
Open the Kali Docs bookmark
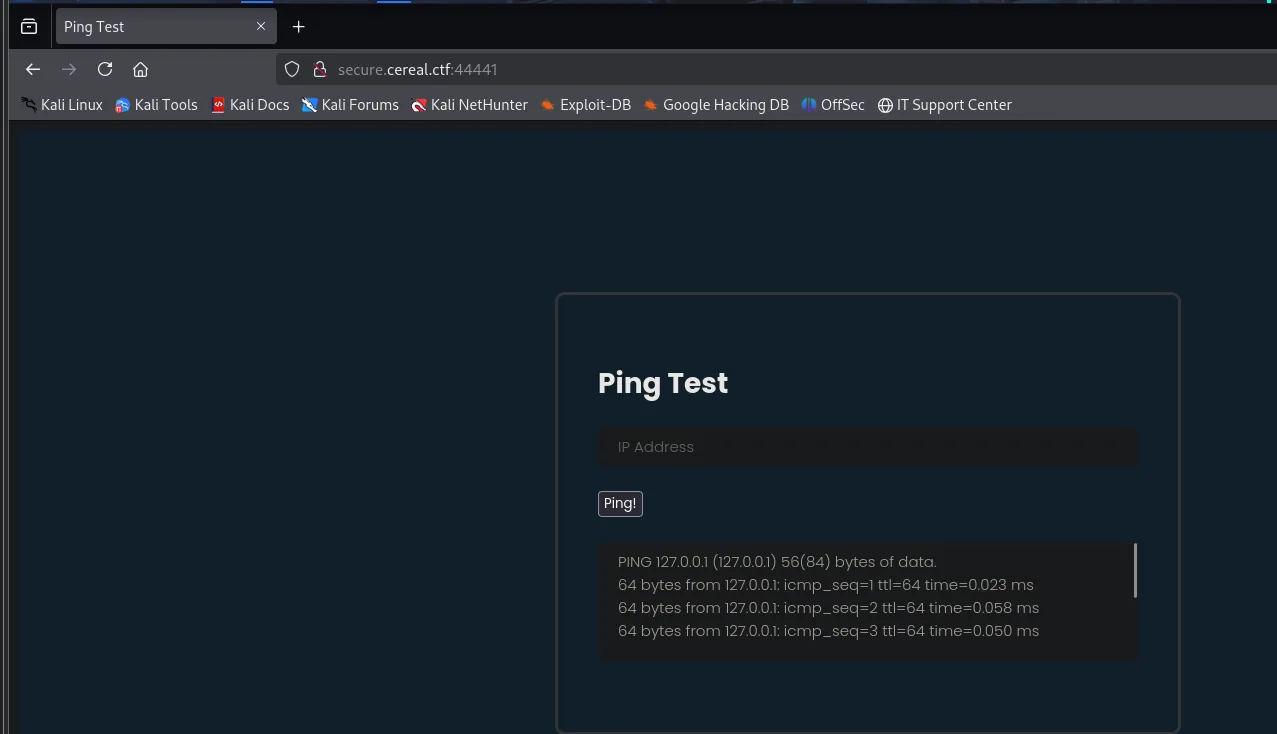pos(250,105)
